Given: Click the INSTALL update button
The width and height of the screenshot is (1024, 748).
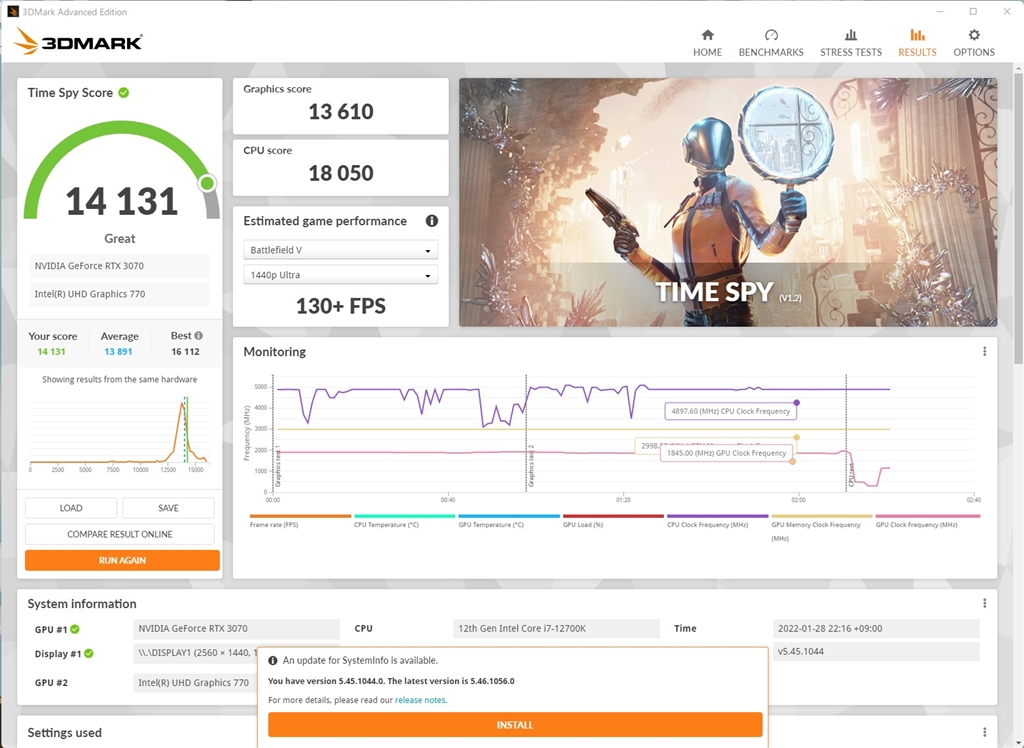Looking at the screenshot, I should [x=515, y=724].
